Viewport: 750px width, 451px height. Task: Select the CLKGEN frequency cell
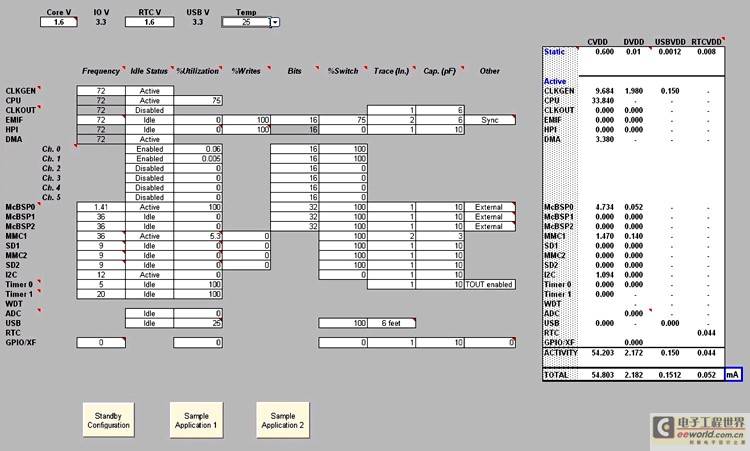pos(101,91)
